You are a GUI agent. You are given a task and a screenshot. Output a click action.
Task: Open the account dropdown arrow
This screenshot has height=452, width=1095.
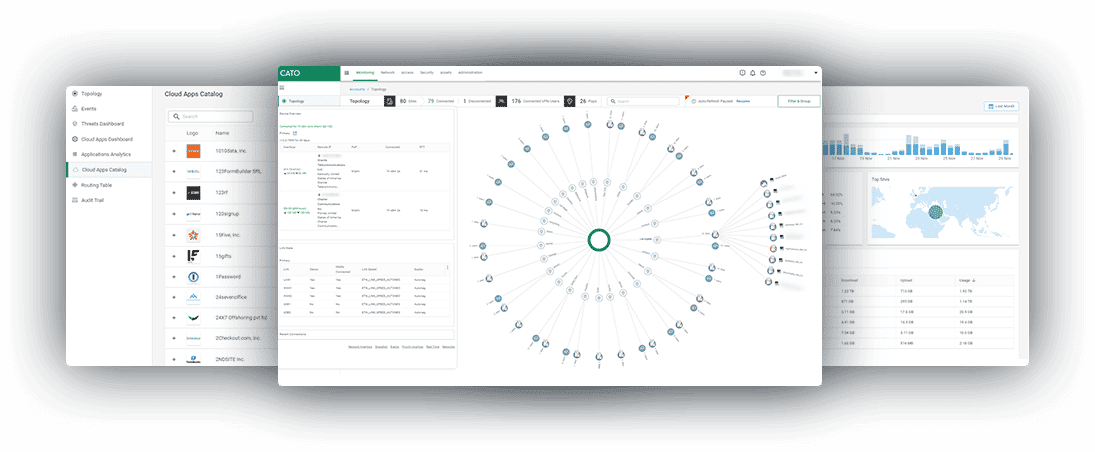(x=815, y=73)
